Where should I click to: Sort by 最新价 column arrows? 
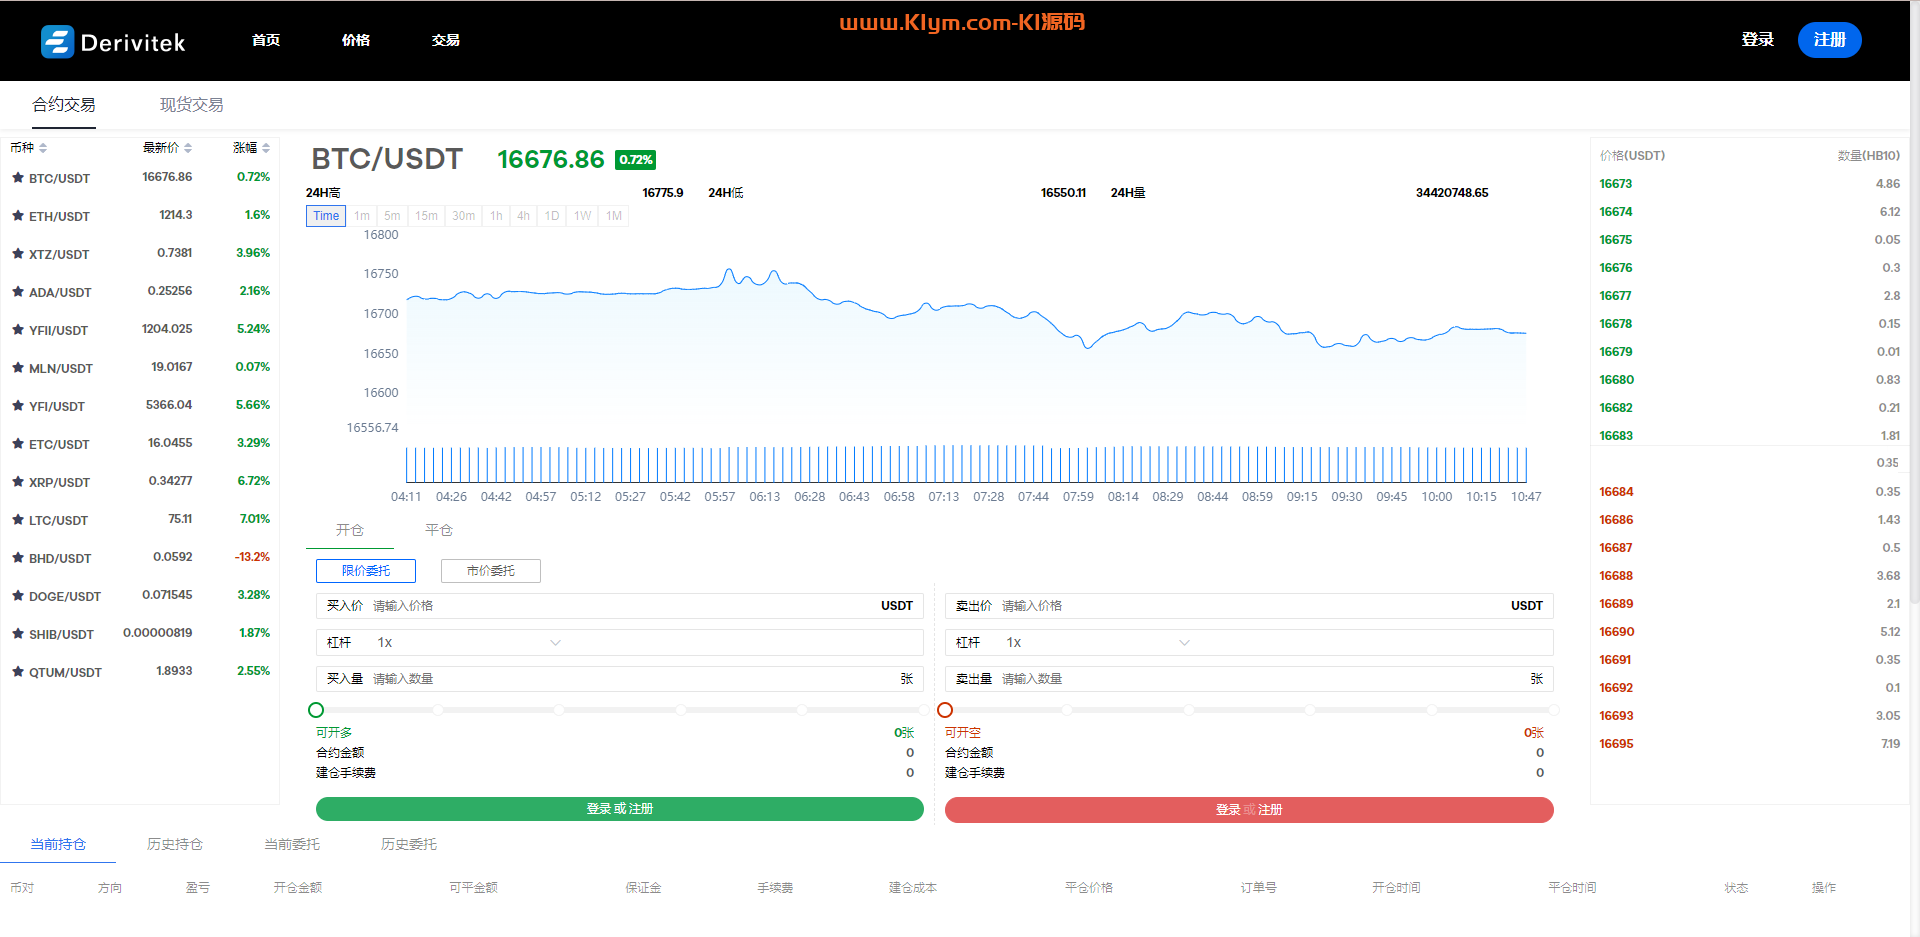tap(187, 148)
